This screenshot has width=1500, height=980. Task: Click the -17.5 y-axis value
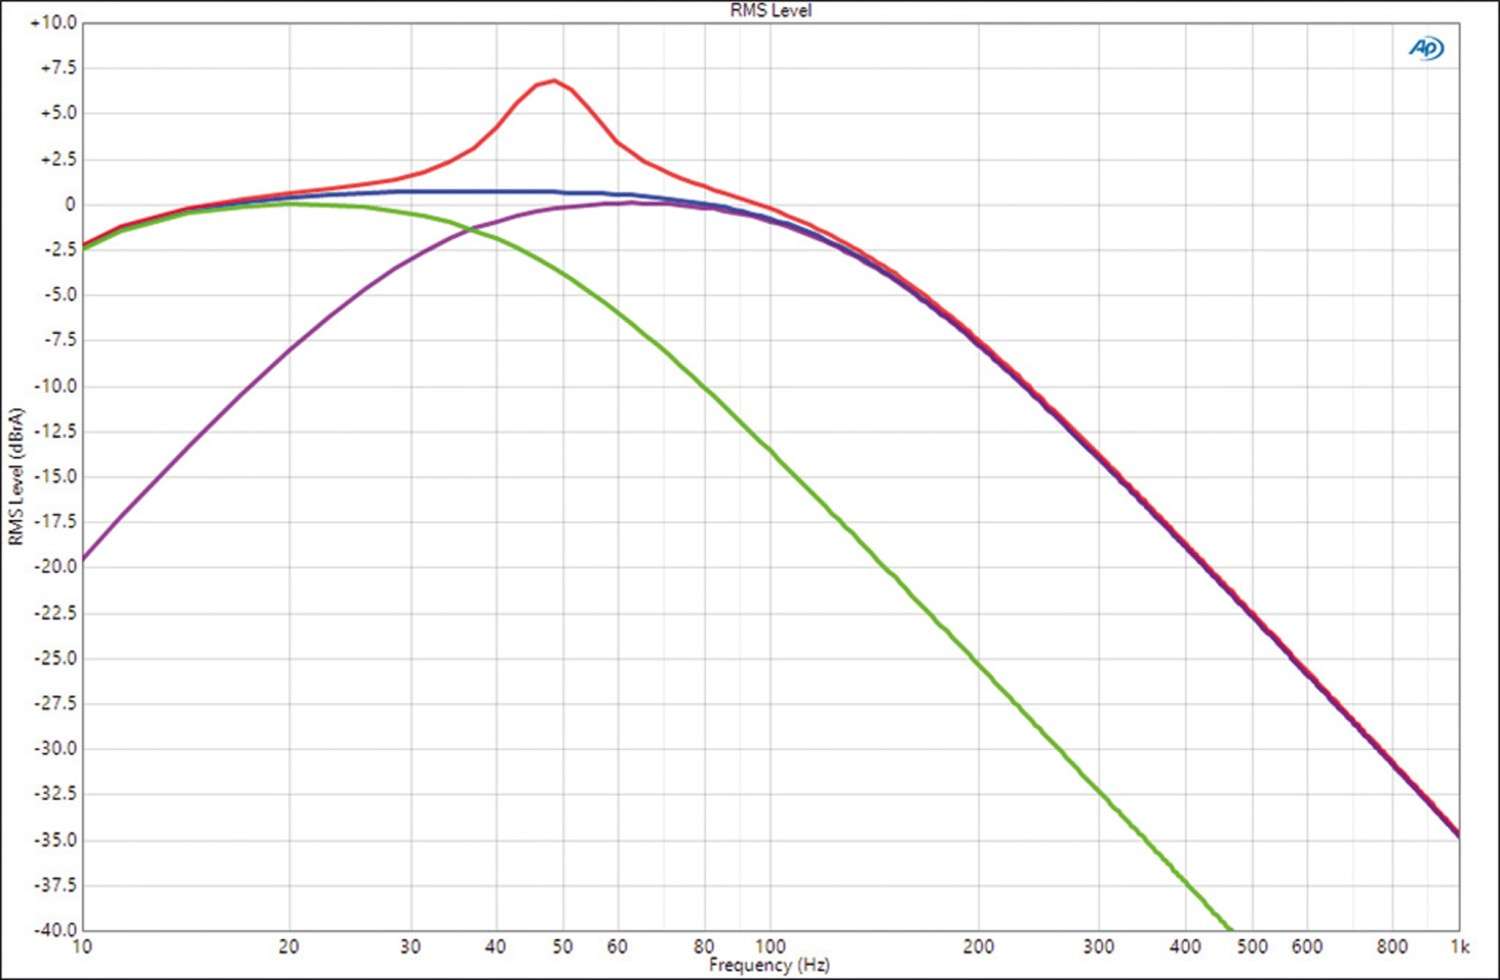[54, 522]
